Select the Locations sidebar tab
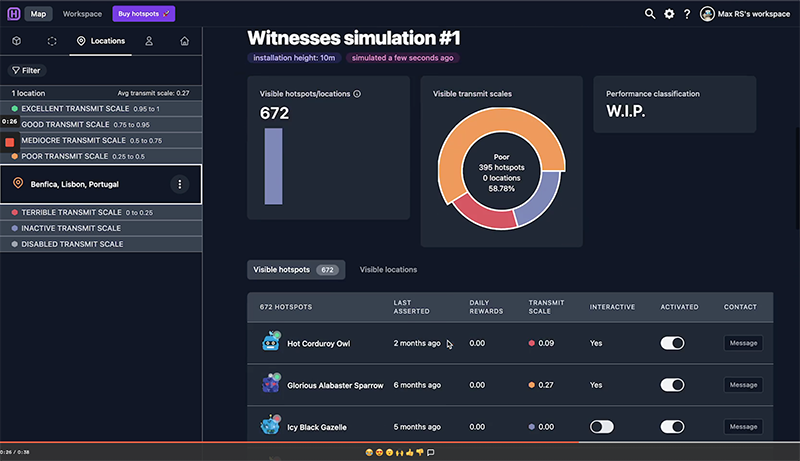The width and height of the screenshot is (800, 461). coord(101,41)
